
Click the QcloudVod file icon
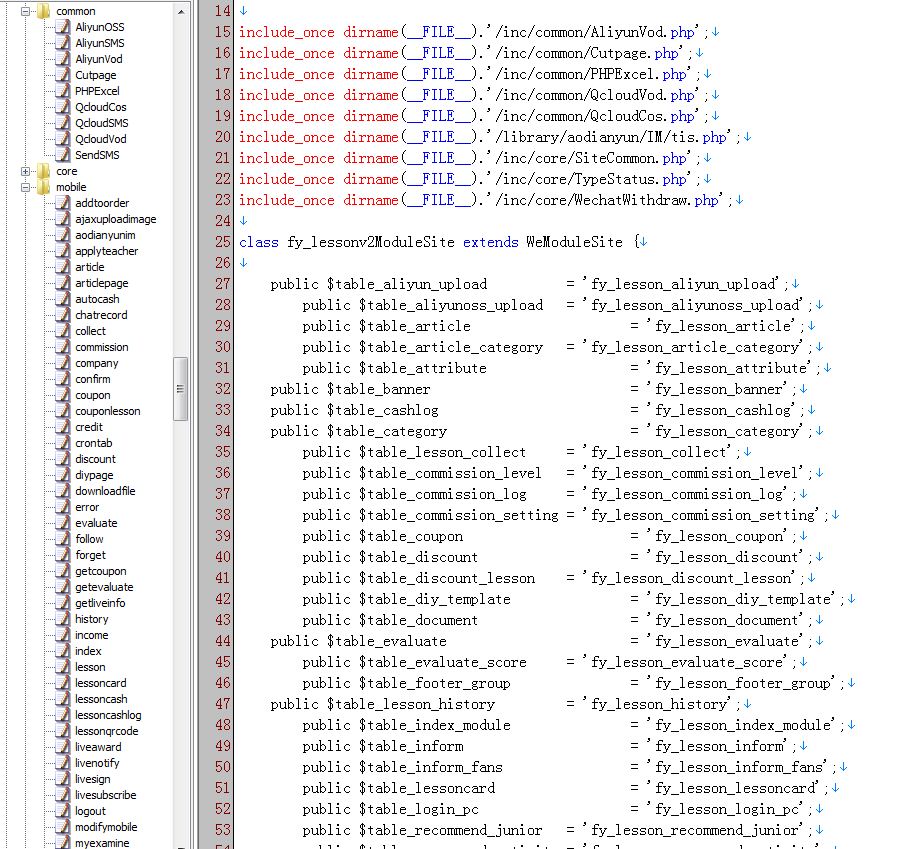pos(63,139)
